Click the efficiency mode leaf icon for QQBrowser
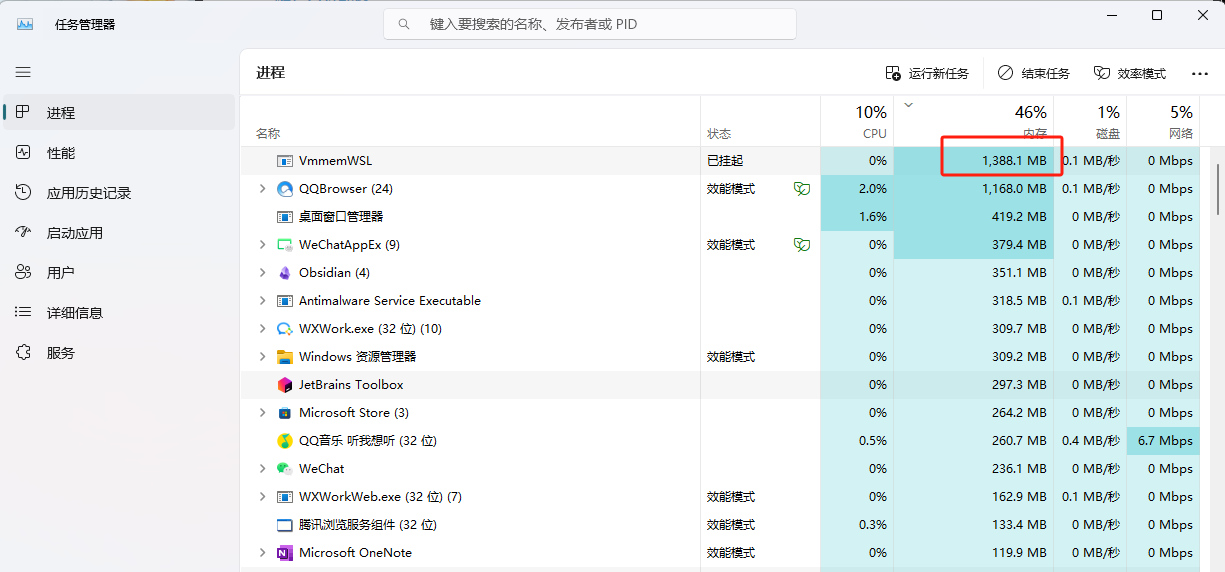The width and height of the screenshot is (1225, 572). pos(801,189)
